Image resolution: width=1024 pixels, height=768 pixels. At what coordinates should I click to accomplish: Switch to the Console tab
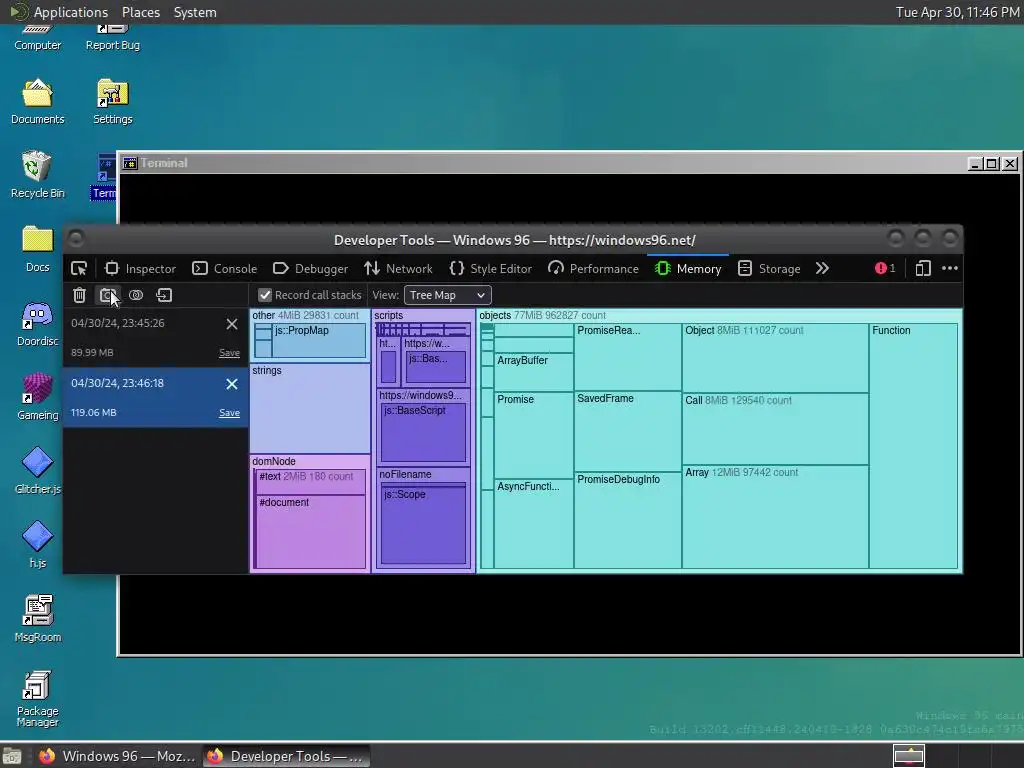pos(225,268)
